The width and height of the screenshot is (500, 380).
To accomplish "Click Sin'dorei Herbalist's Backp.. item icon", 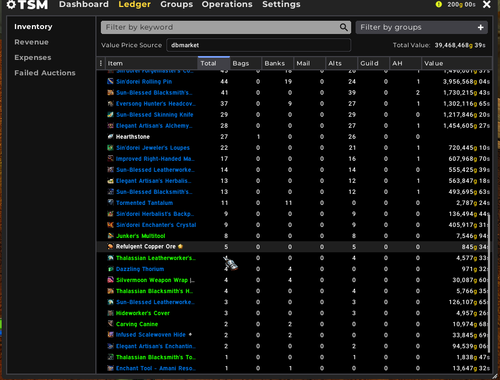I will 110,214.
